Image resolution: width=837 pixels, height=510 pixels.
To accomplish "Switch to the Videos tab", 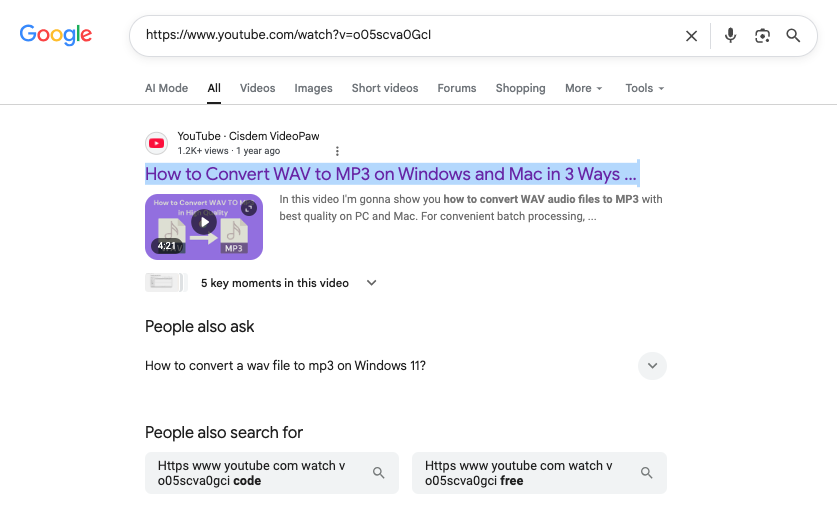I will point(257,88).
